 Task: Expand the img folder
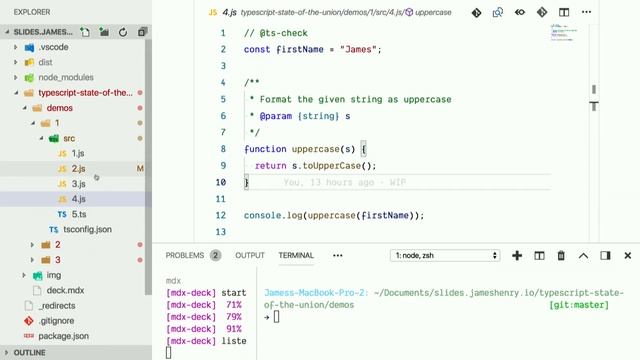[x=24, y=275]
